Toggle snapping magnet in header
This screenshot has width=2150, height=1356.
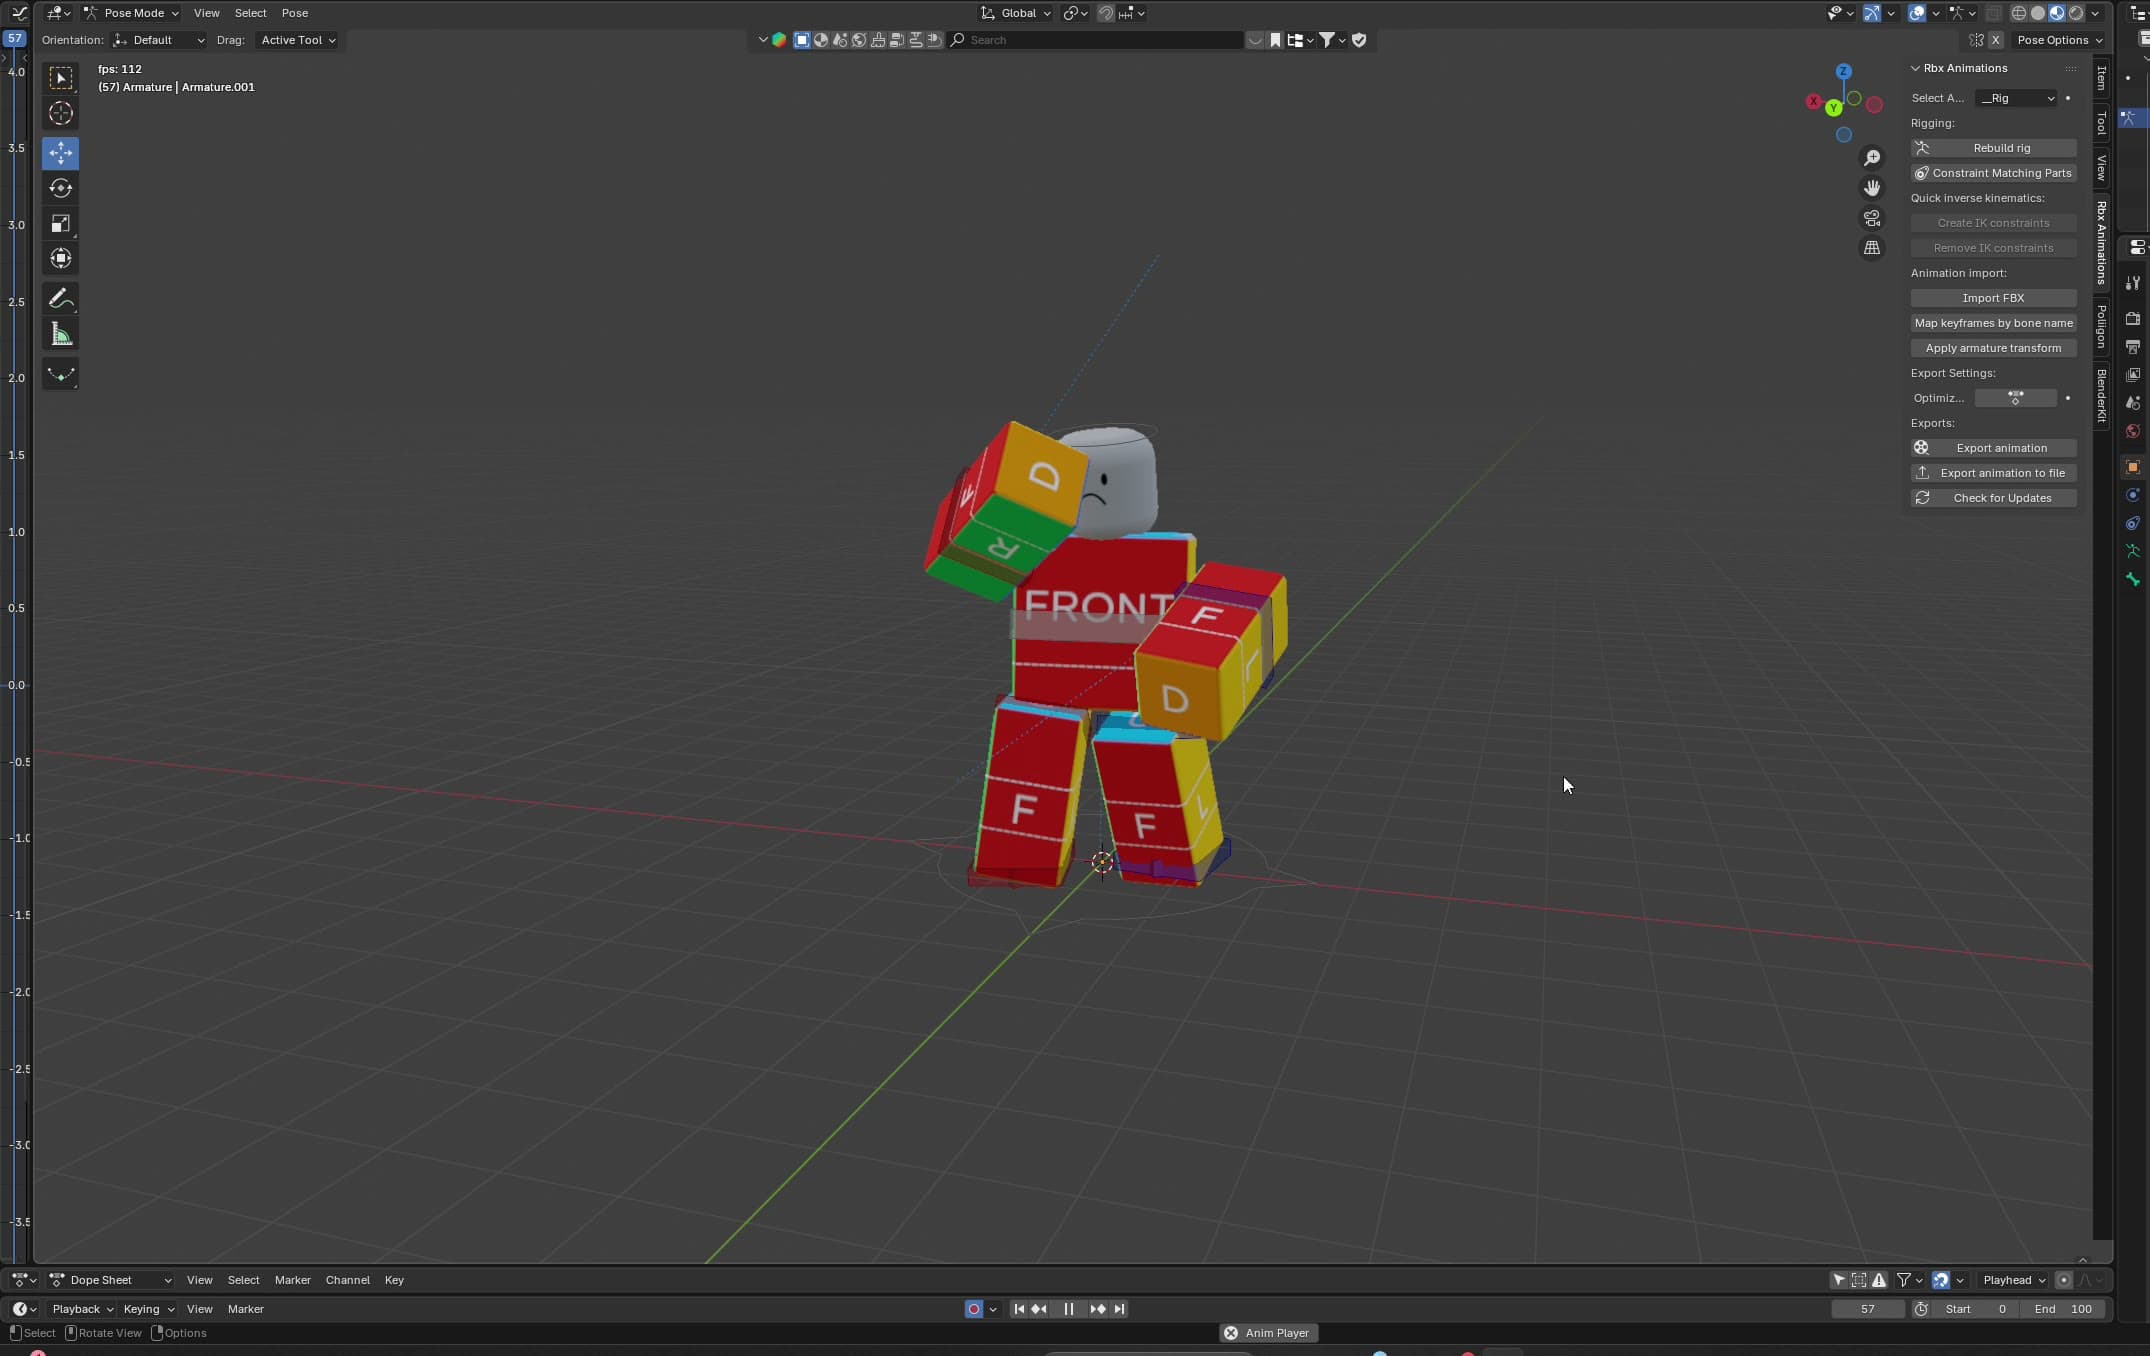(x=1106, y=13)
